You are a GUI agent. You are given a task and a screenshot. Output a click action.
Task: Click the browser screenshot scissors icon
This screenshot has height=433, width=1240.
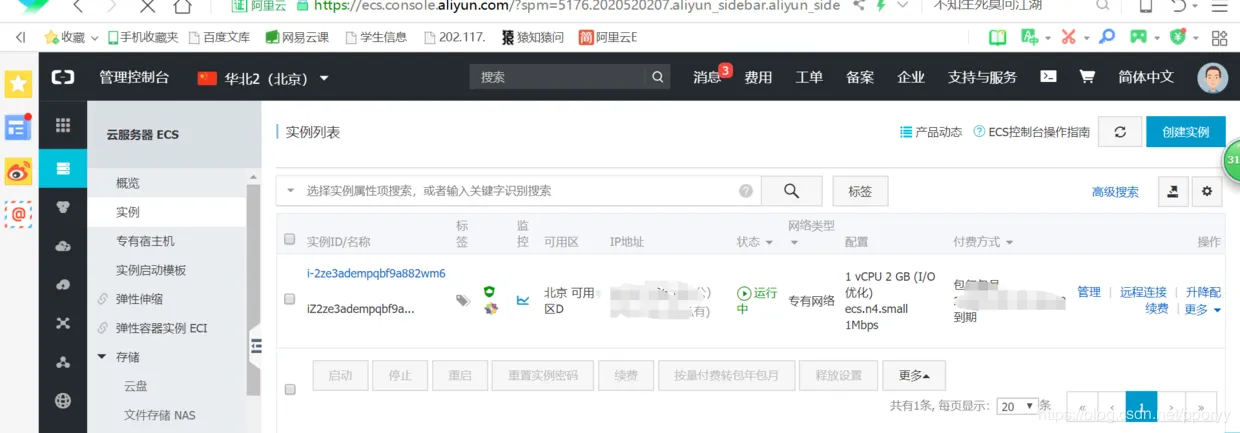(1068, 37)
